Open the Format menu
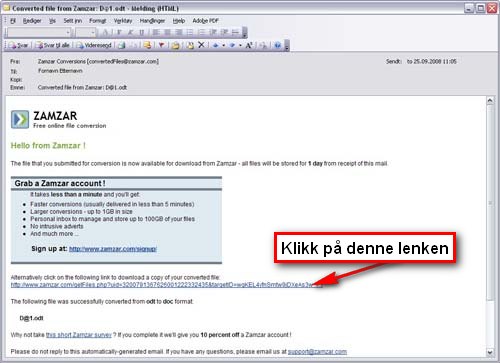 pos(98,21)
